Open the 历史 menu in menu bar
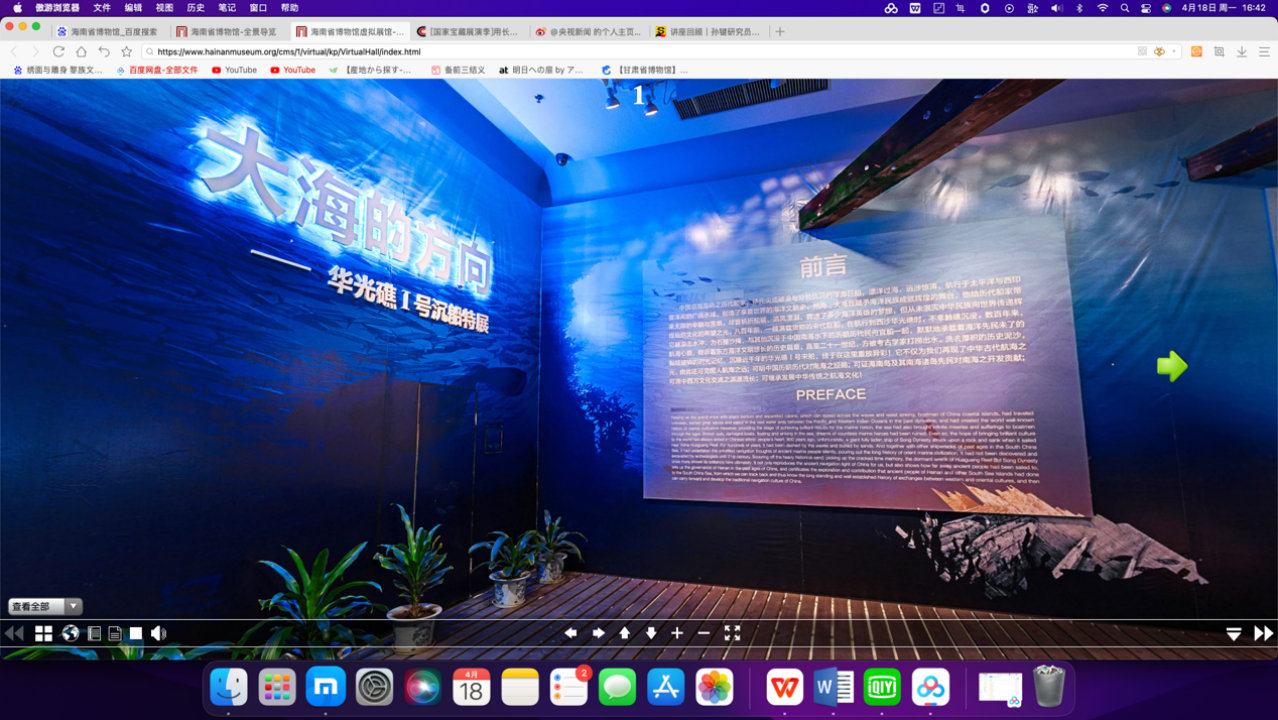The height and width of the screenshot is (720, 1278). (195, 7)
